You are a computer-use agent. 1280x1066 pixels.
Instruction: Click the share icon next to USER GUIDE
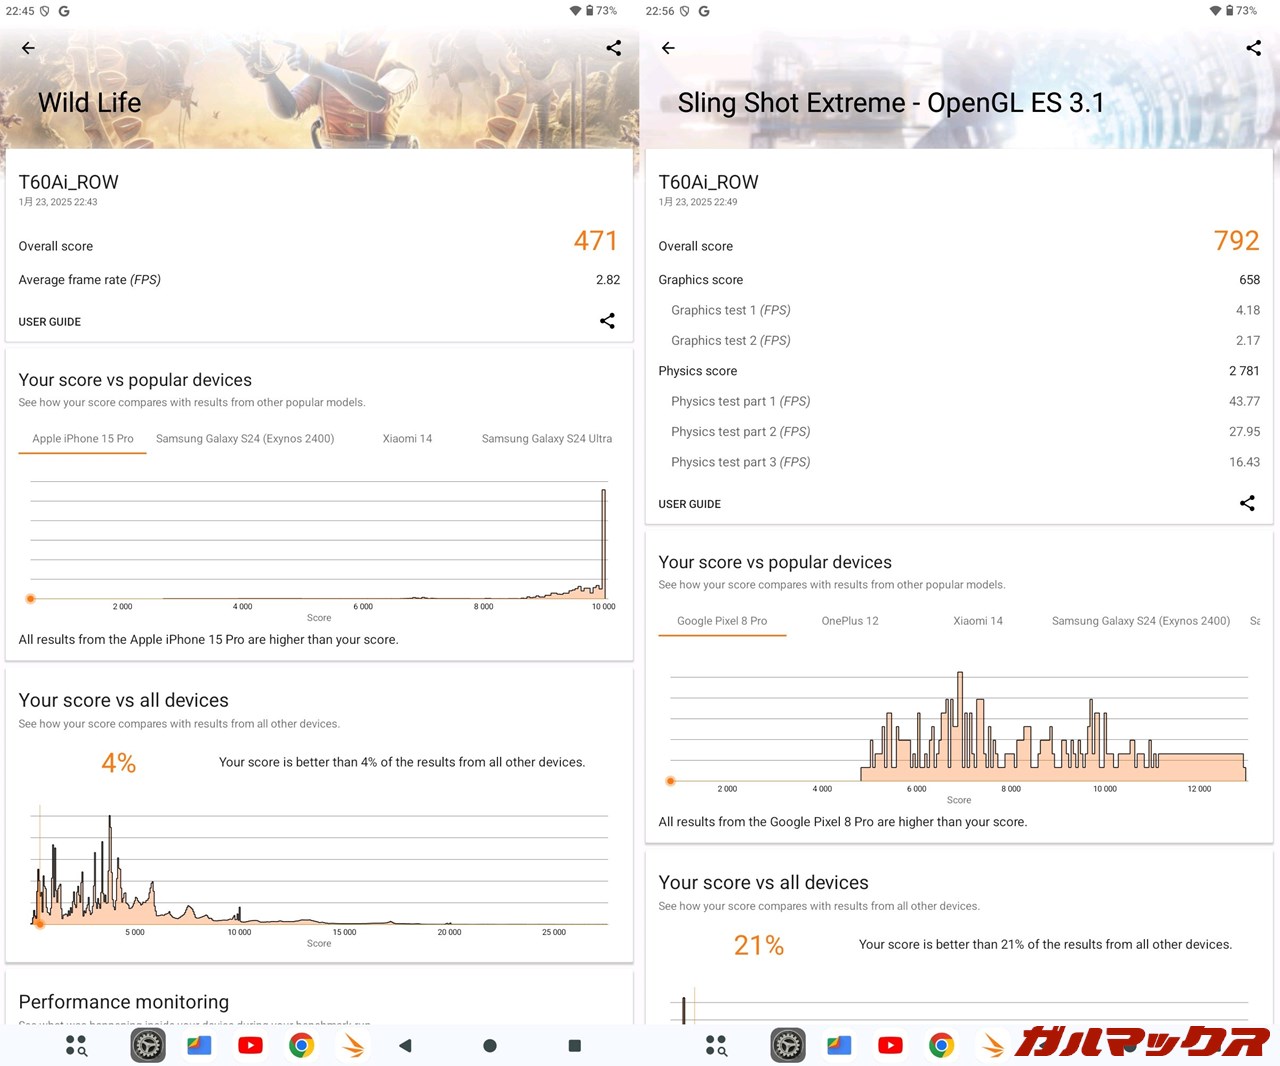[x=607, y=320]
